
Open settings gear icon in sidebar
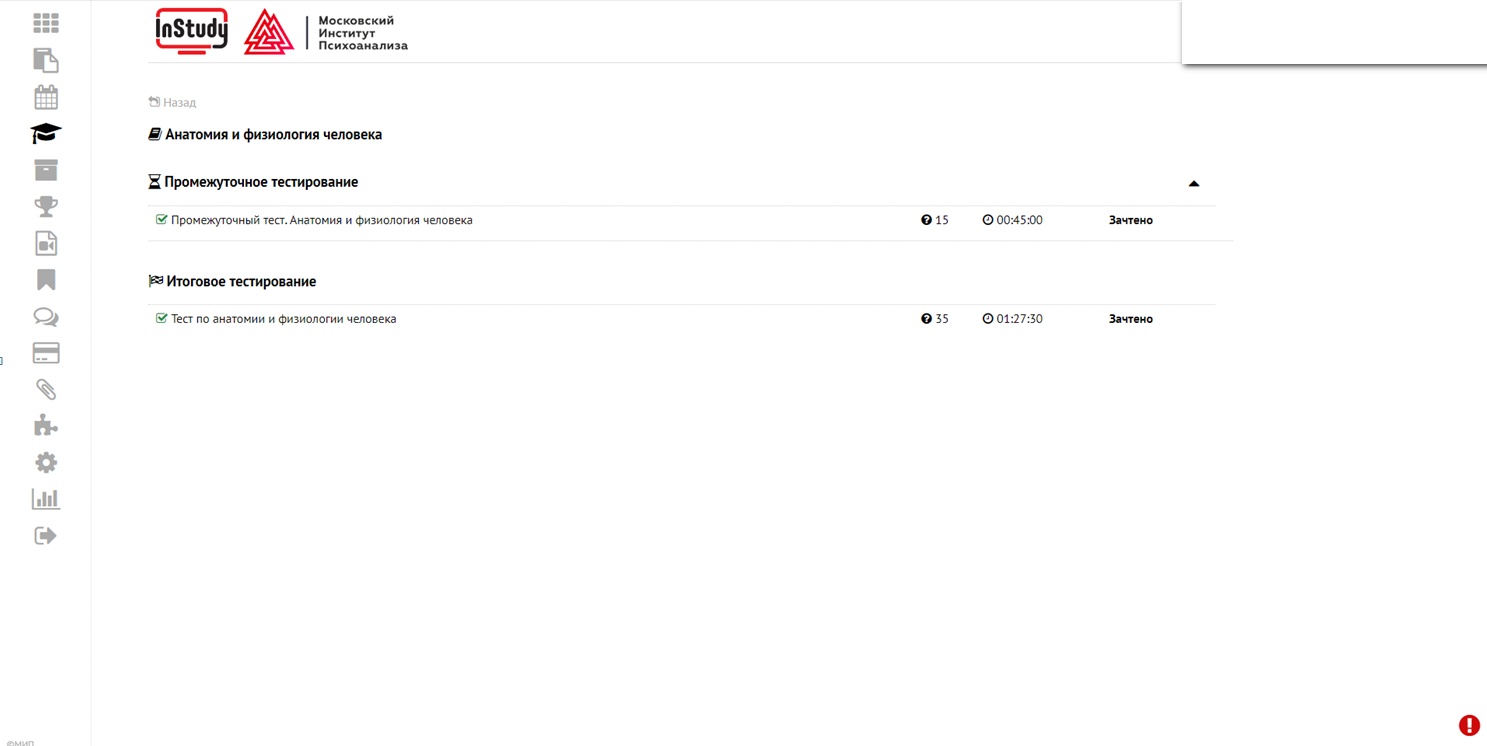coord(46,463)
